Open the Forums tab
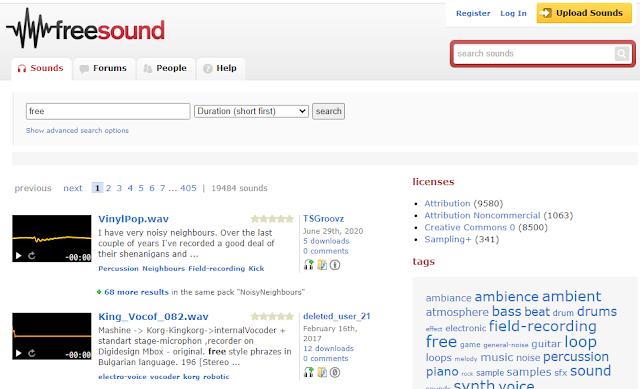Screen dimensions: 640x389 coord(104,68)
